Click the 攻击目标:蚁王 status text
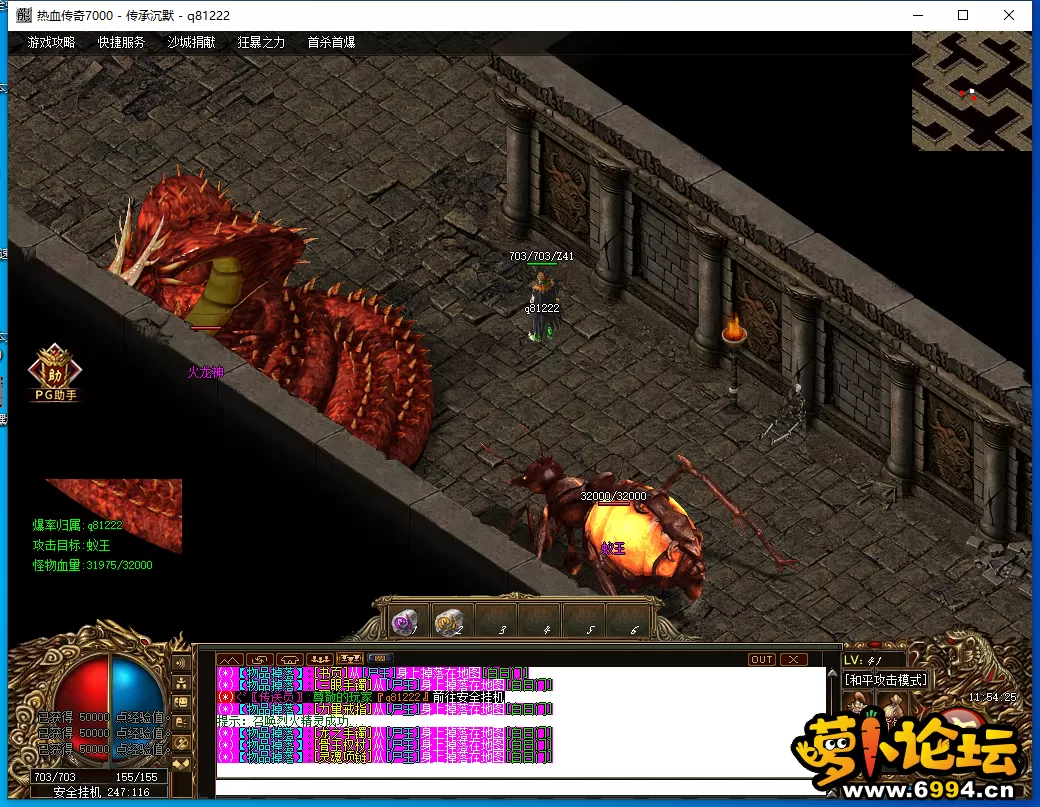The height and width of the screenshot is (807, 1040). click(x=72, y=545)
